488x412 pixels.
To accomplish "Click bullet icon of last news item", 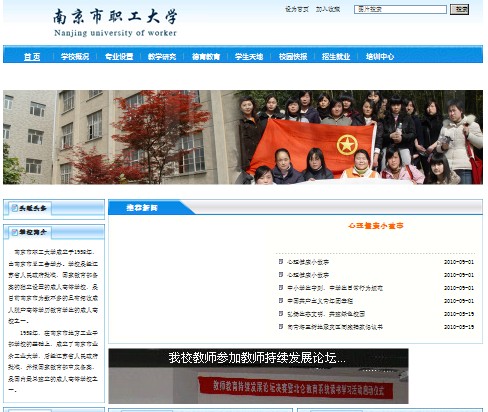I will pyautogui.click(x=281, y=327).
